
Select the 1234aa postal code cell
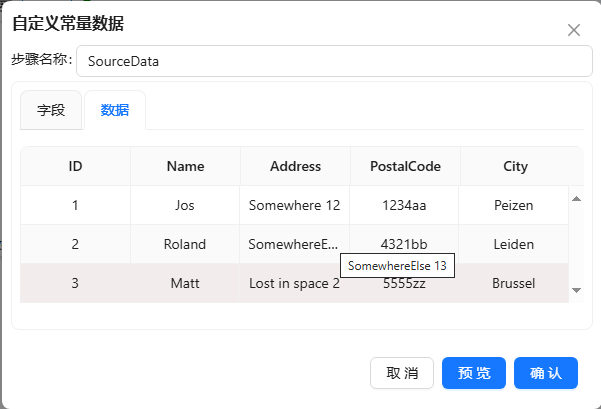[404, 205]
